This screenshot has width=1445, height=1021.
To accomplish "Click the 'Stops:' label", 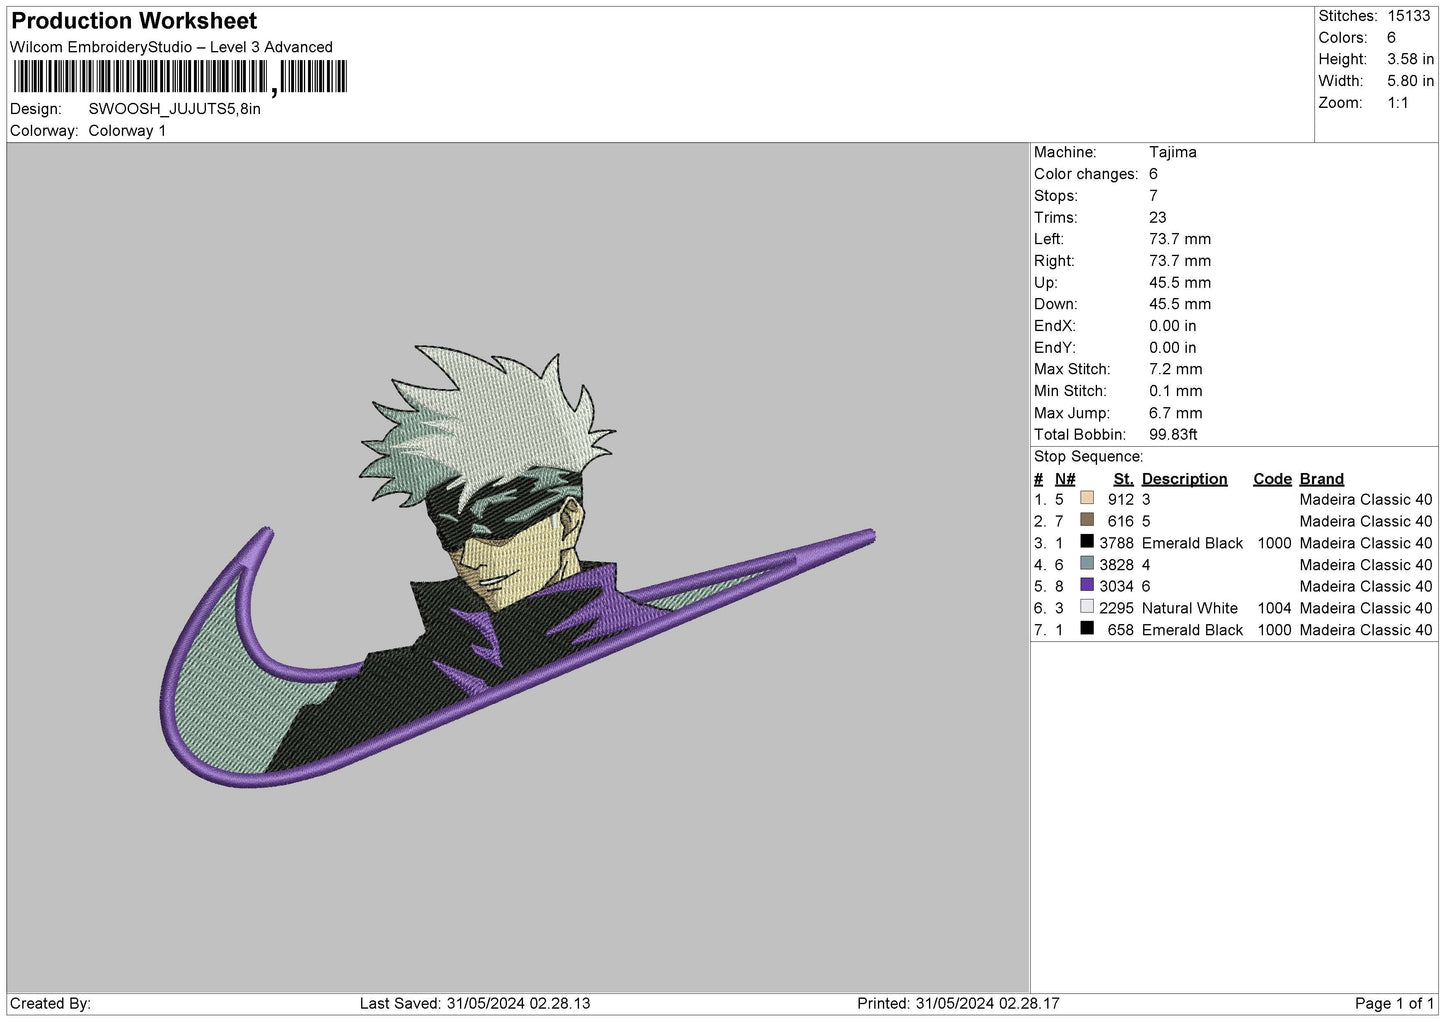I will click(1056, 196).
